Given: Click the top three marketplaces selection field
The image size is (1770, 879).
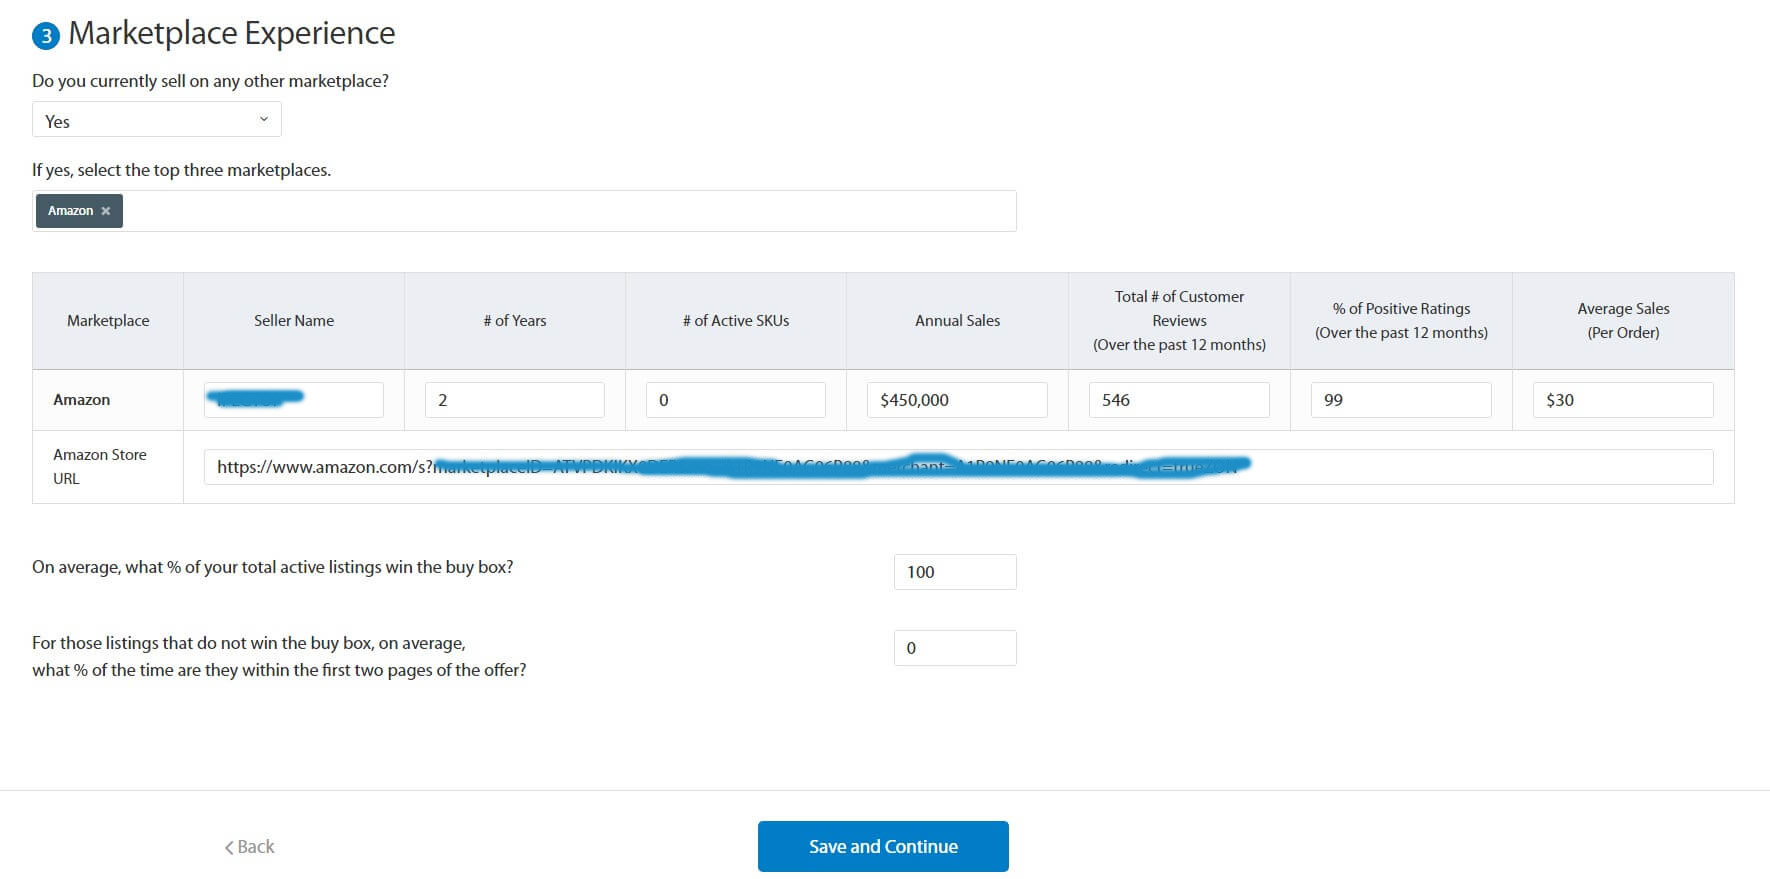Looking at the screenshot, I should (x=524, y=211).
